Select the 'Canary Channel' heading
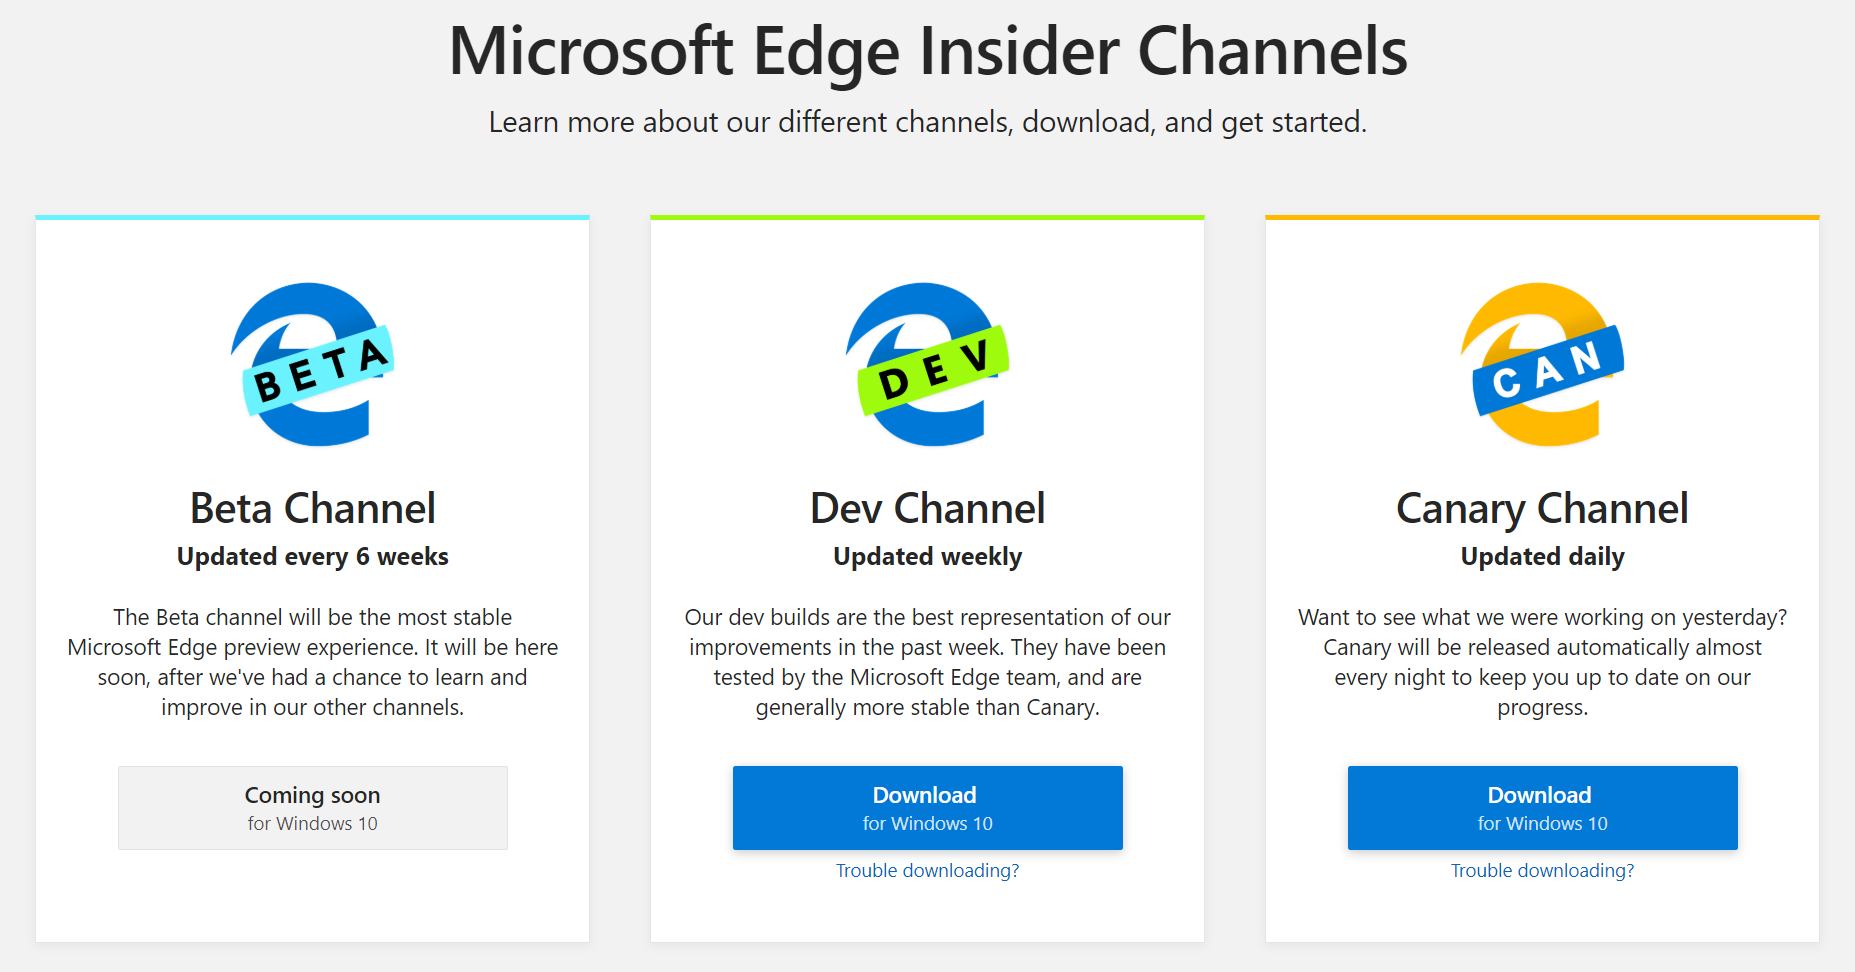This screenshot has height=972, width=1855. point(1542,509)
